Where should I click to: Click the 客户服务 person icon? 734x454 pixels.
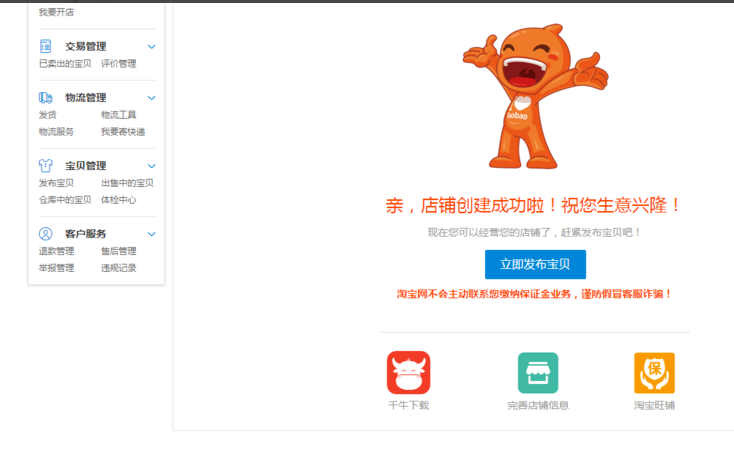pyautogui.click(x=45, y=234)
